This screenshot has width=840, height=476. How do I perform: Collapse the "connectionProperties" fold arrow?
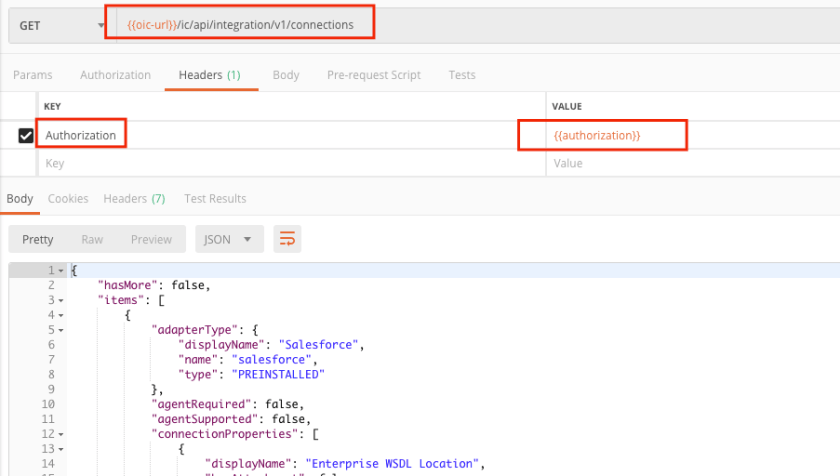point(61,433)
